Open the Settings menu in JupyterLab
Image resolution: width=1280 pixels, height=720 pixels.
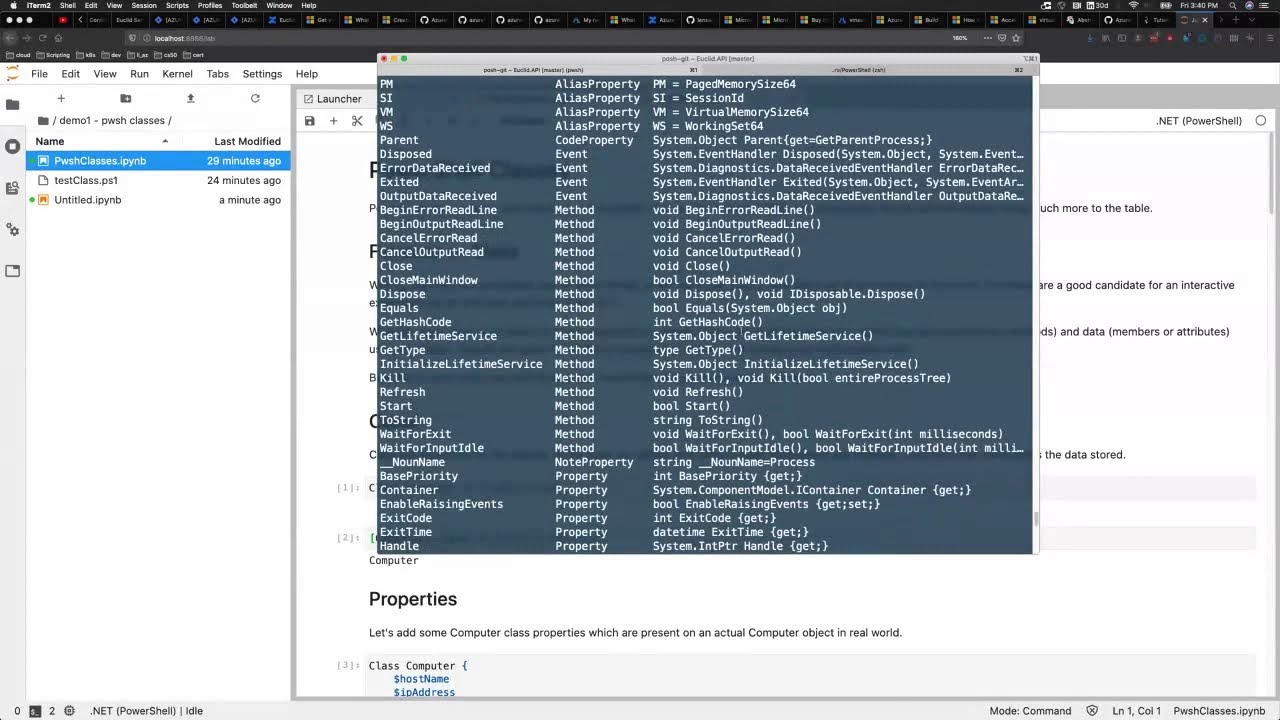tap(262, 74)
